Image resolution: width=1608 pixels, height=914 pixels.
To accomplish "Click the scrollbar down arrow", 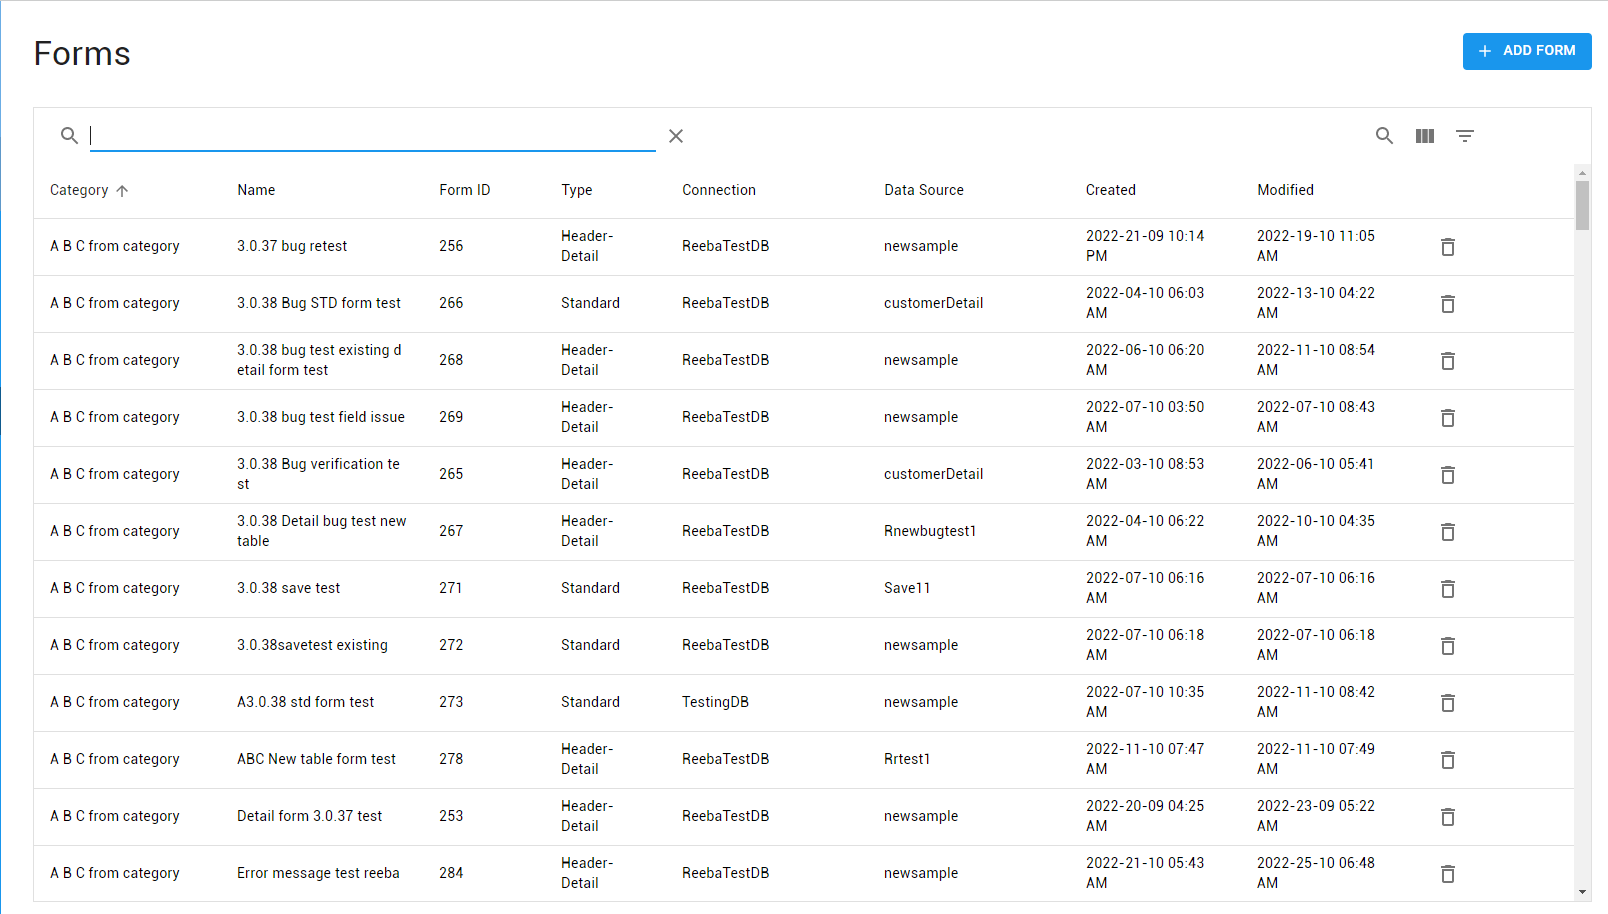I will (x=1582, y=892).
